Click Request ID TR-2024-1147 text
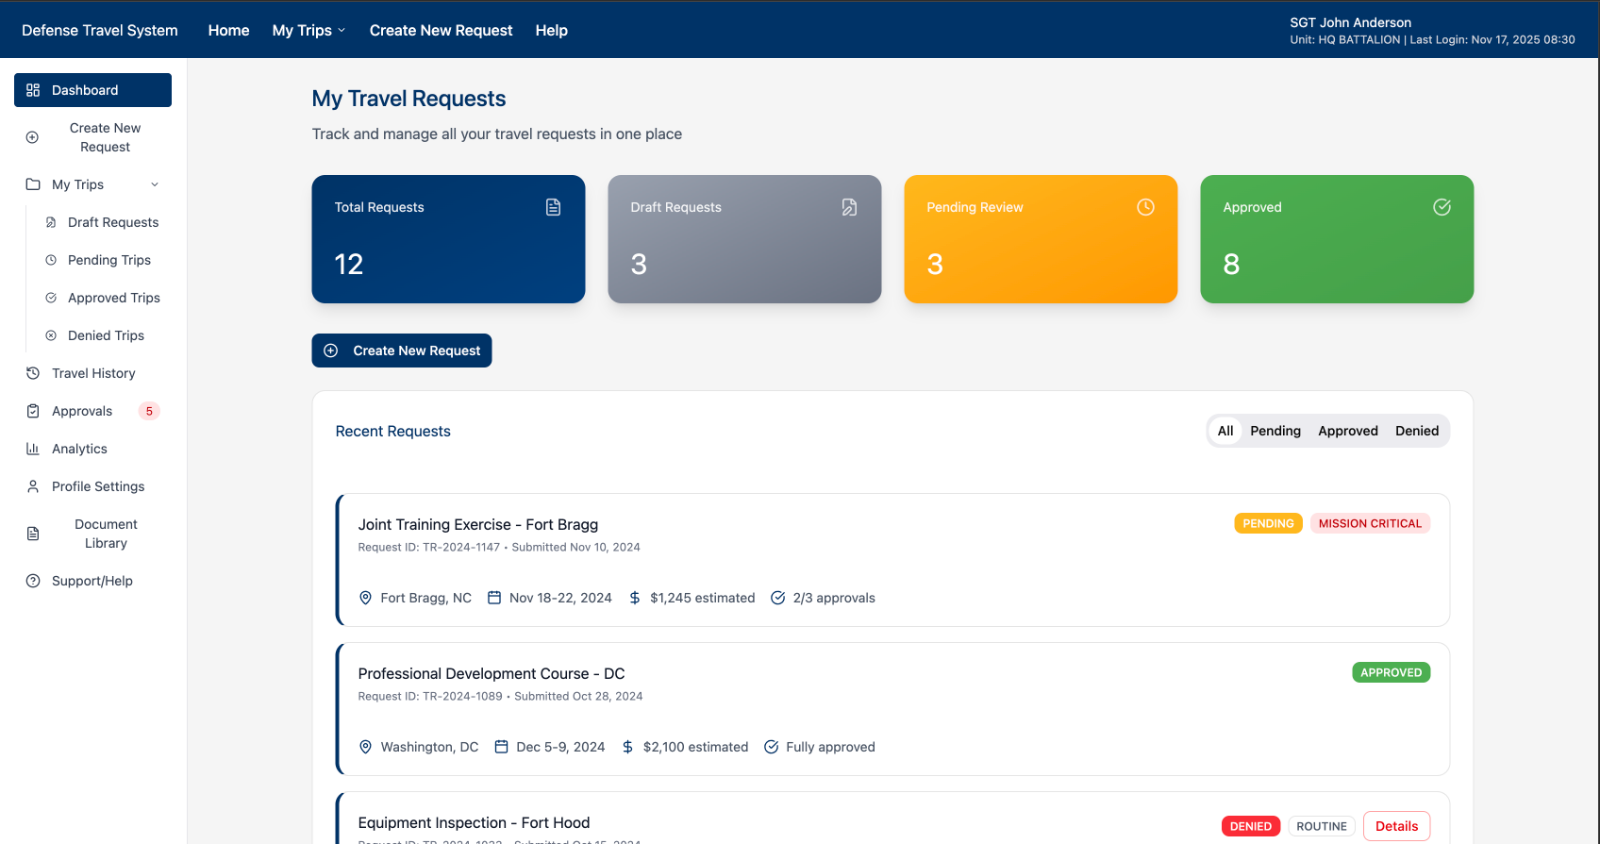 pyautogui.click(x=429, y=547)
